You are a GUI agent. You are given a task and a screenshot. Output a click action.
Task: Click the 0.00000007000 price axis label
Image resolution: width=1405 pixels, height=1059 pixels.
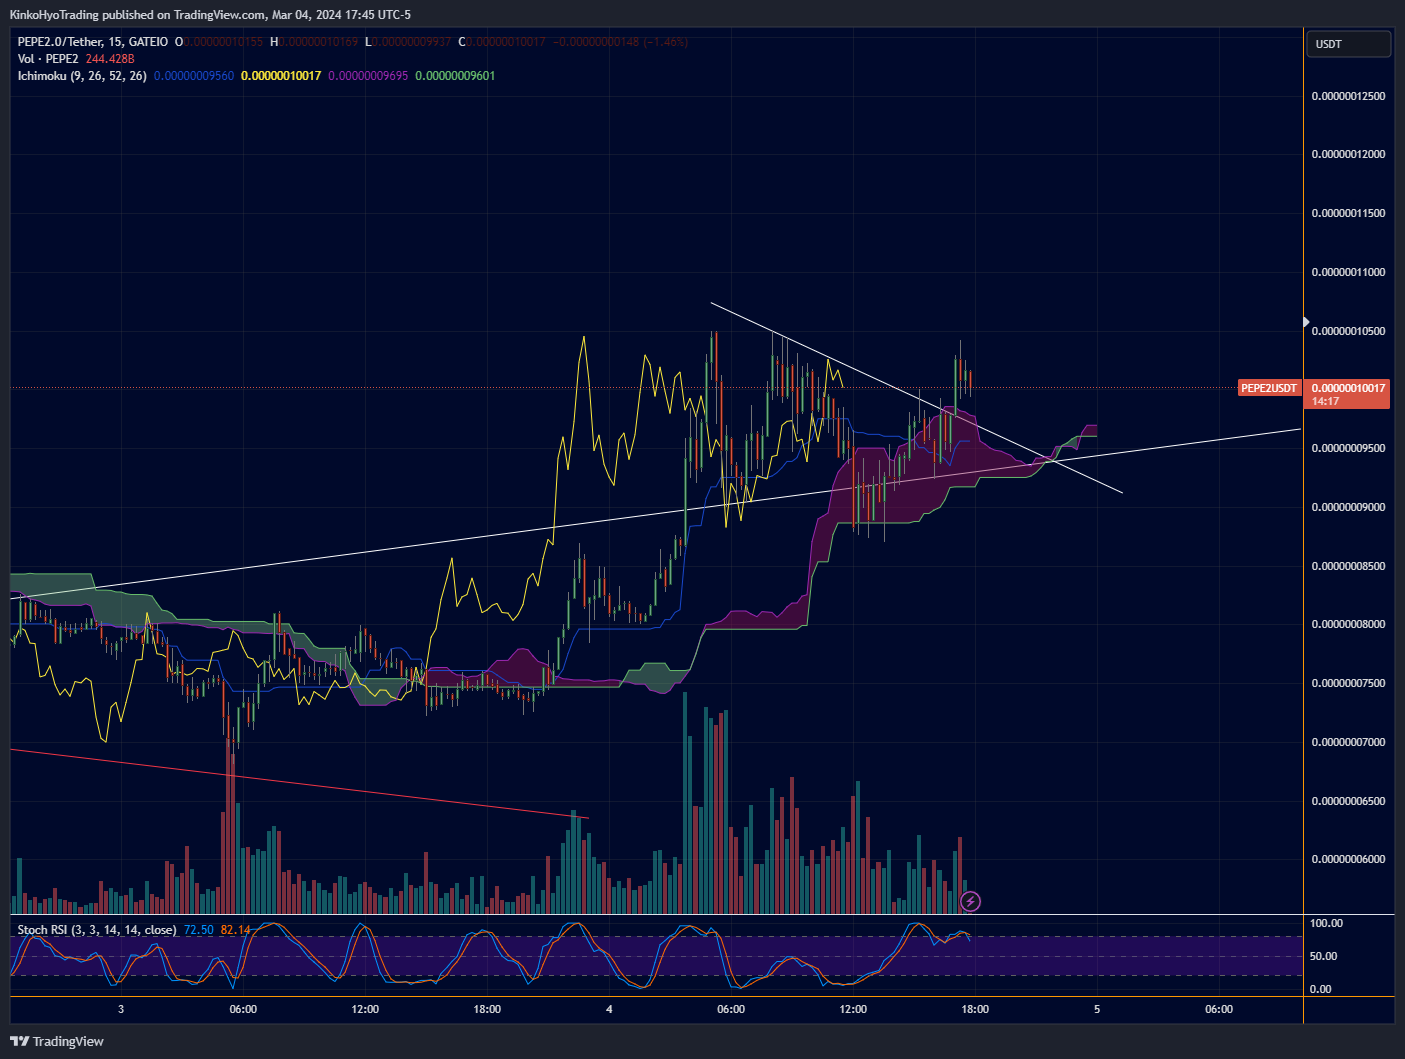1348,742
